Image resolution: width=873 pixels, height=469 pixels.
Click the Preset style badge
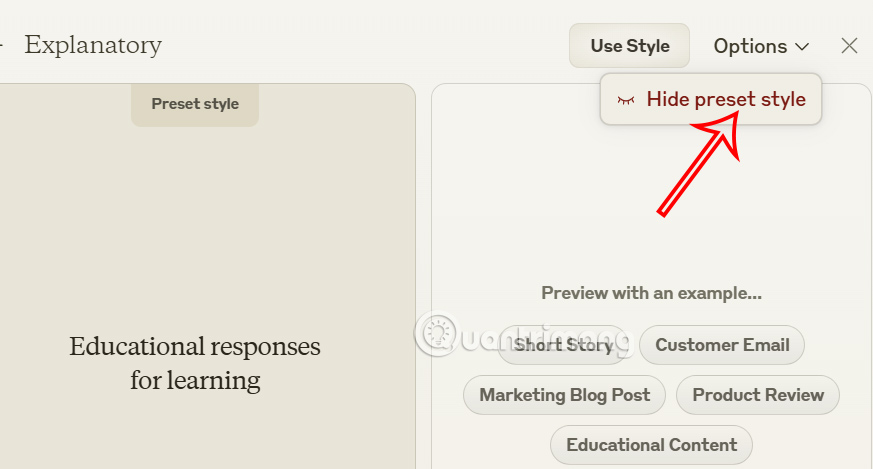pyautogui.click(x=195, y=104)
